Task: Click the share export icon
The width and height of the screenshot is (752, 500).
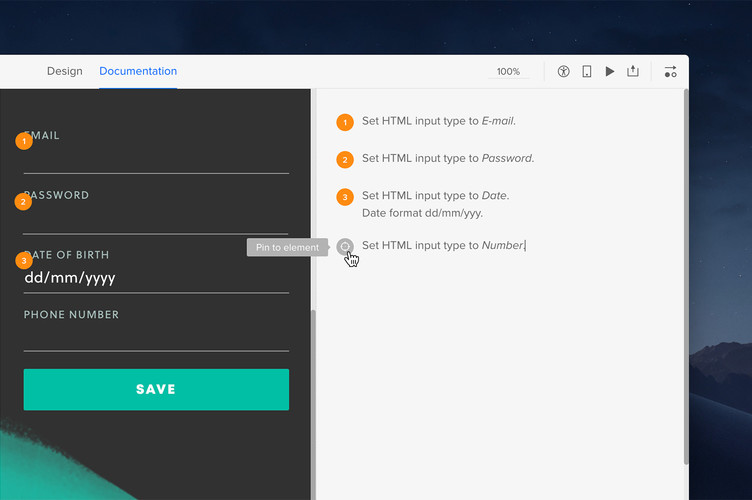Action: 633,71
